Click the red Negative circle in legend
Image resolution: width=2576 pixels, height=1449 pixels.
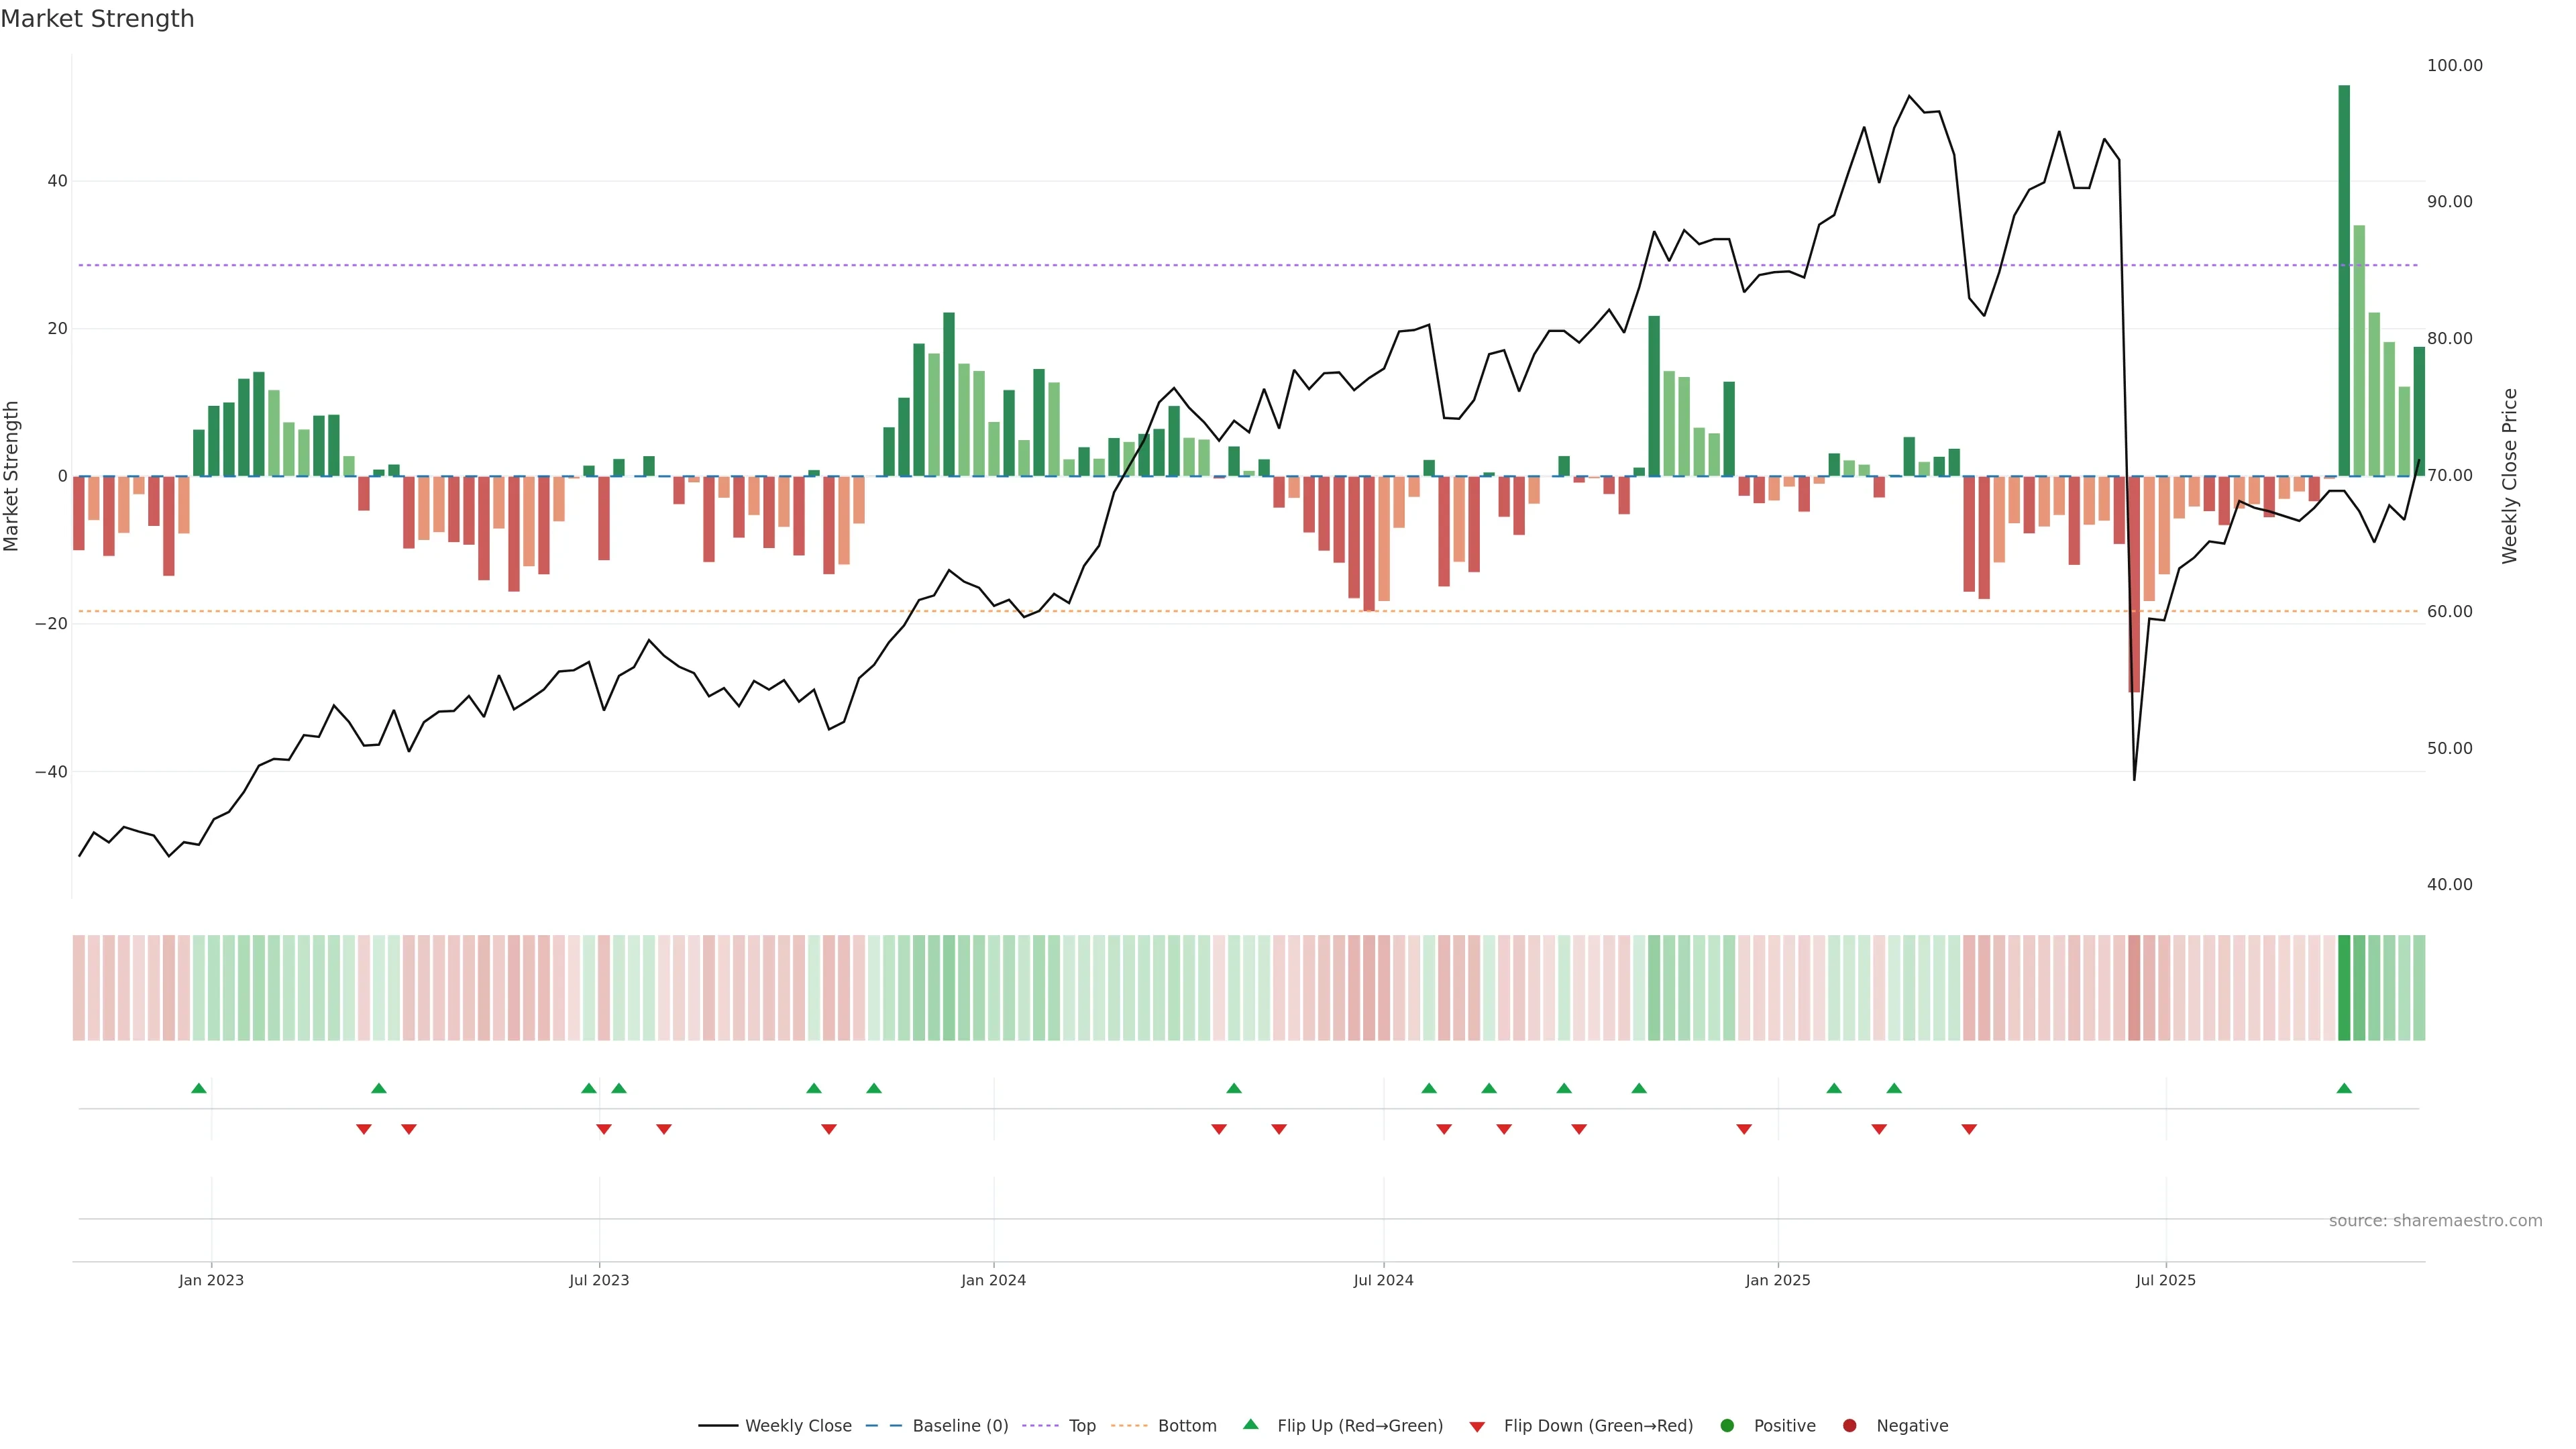click(1849, 1425)
